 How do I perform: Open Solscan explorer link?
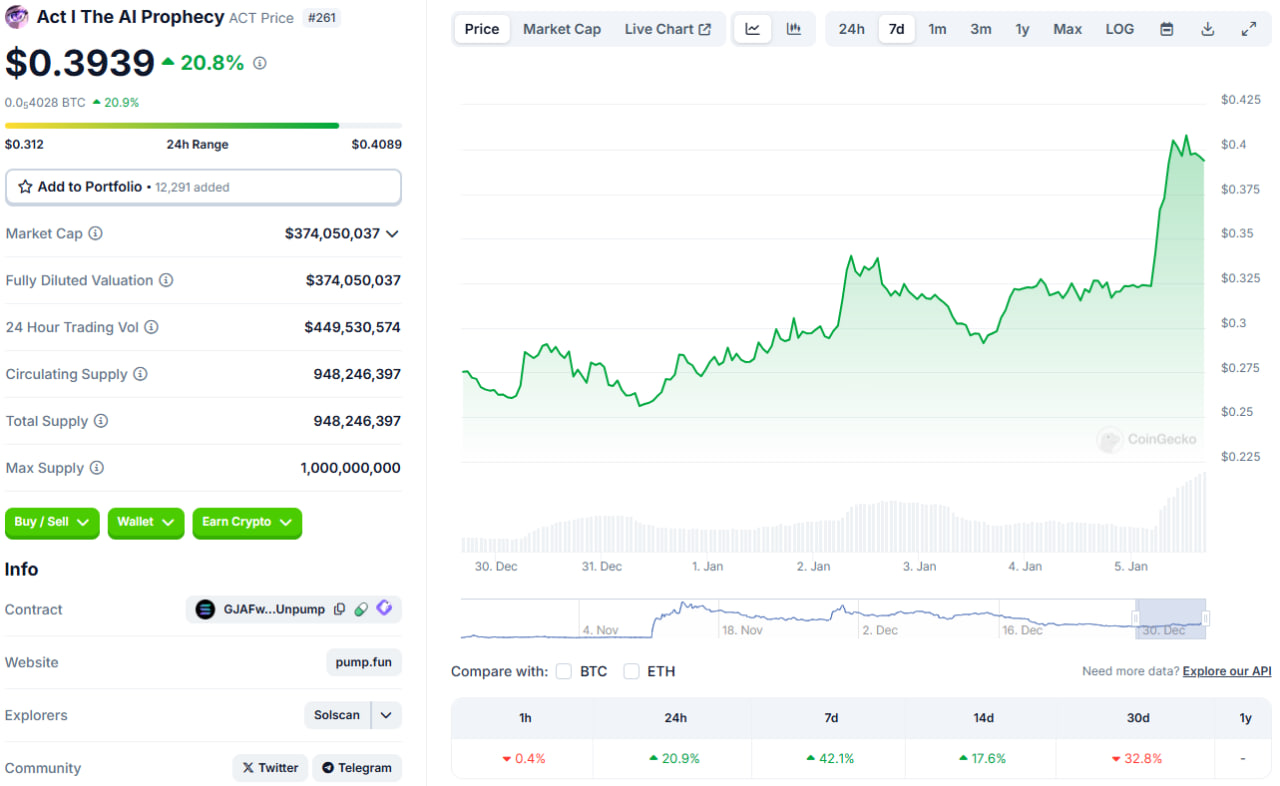(337, 715)
